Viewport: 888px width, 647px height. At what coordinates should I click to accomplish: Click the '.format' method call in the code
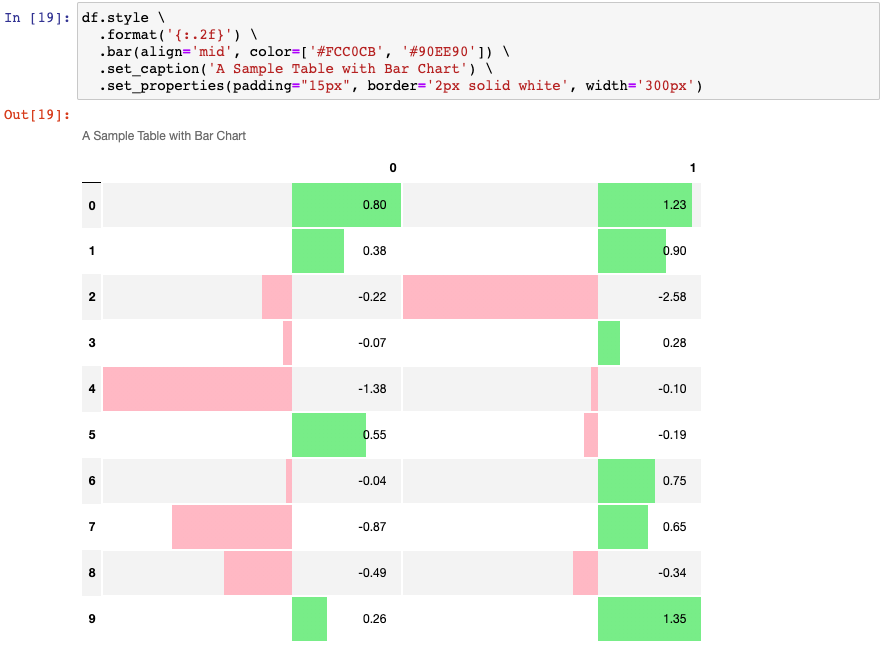pos(125,34)
